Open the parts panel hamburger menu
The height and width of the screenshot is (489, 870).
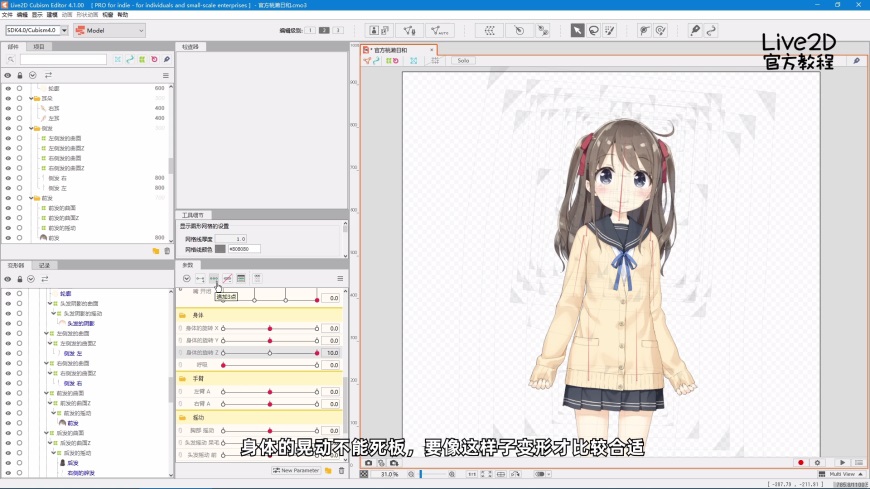point(165,75)
